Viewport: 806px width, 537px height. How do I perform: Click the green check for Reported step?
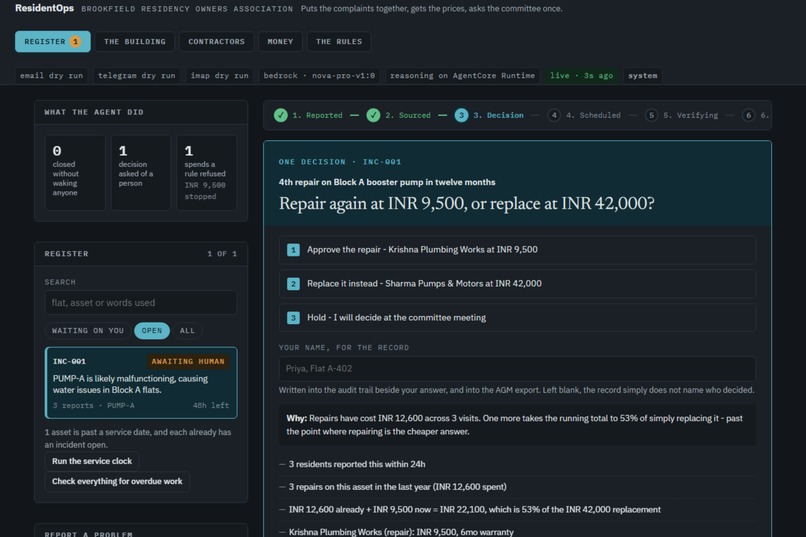pyautogui.click(x=281, y=115)
